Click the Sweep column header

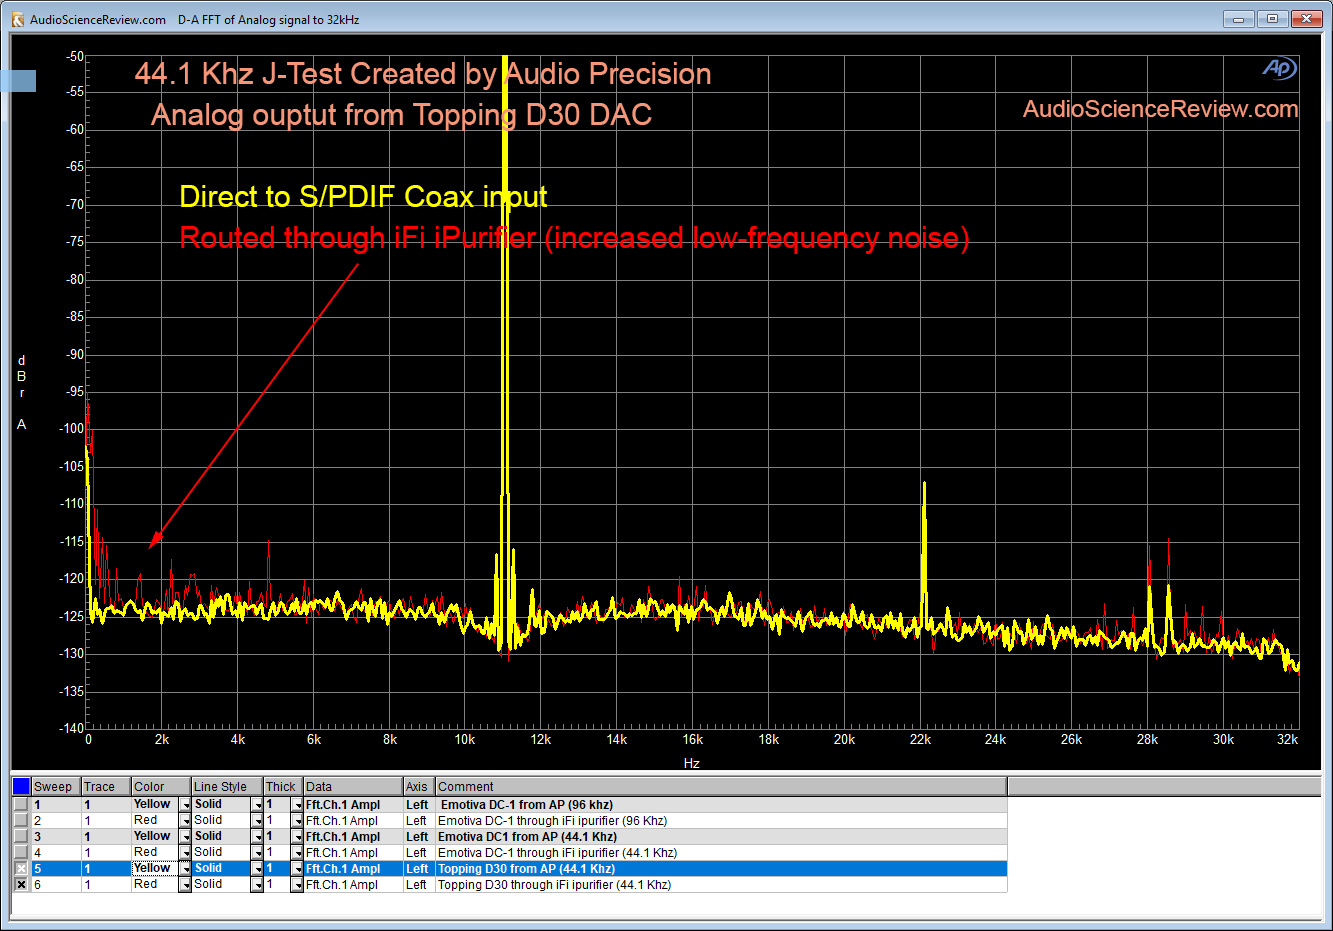pyautogui.click(x=56, y=787)
